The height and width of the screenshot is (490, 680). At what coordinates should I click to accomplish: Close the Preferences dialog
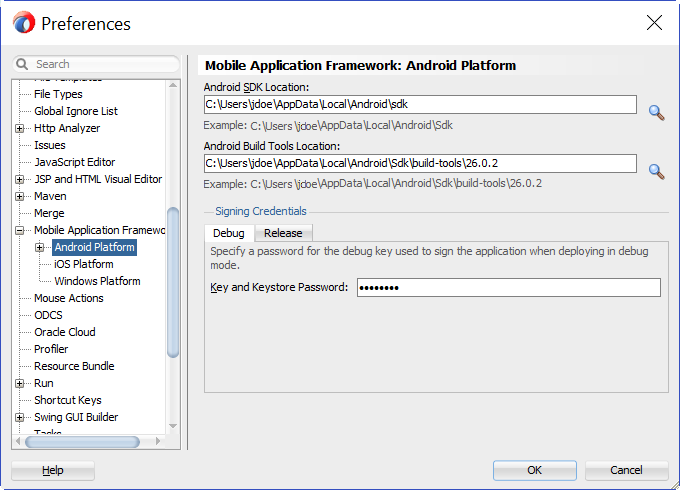pyautogui.click(x=654, y=23)
